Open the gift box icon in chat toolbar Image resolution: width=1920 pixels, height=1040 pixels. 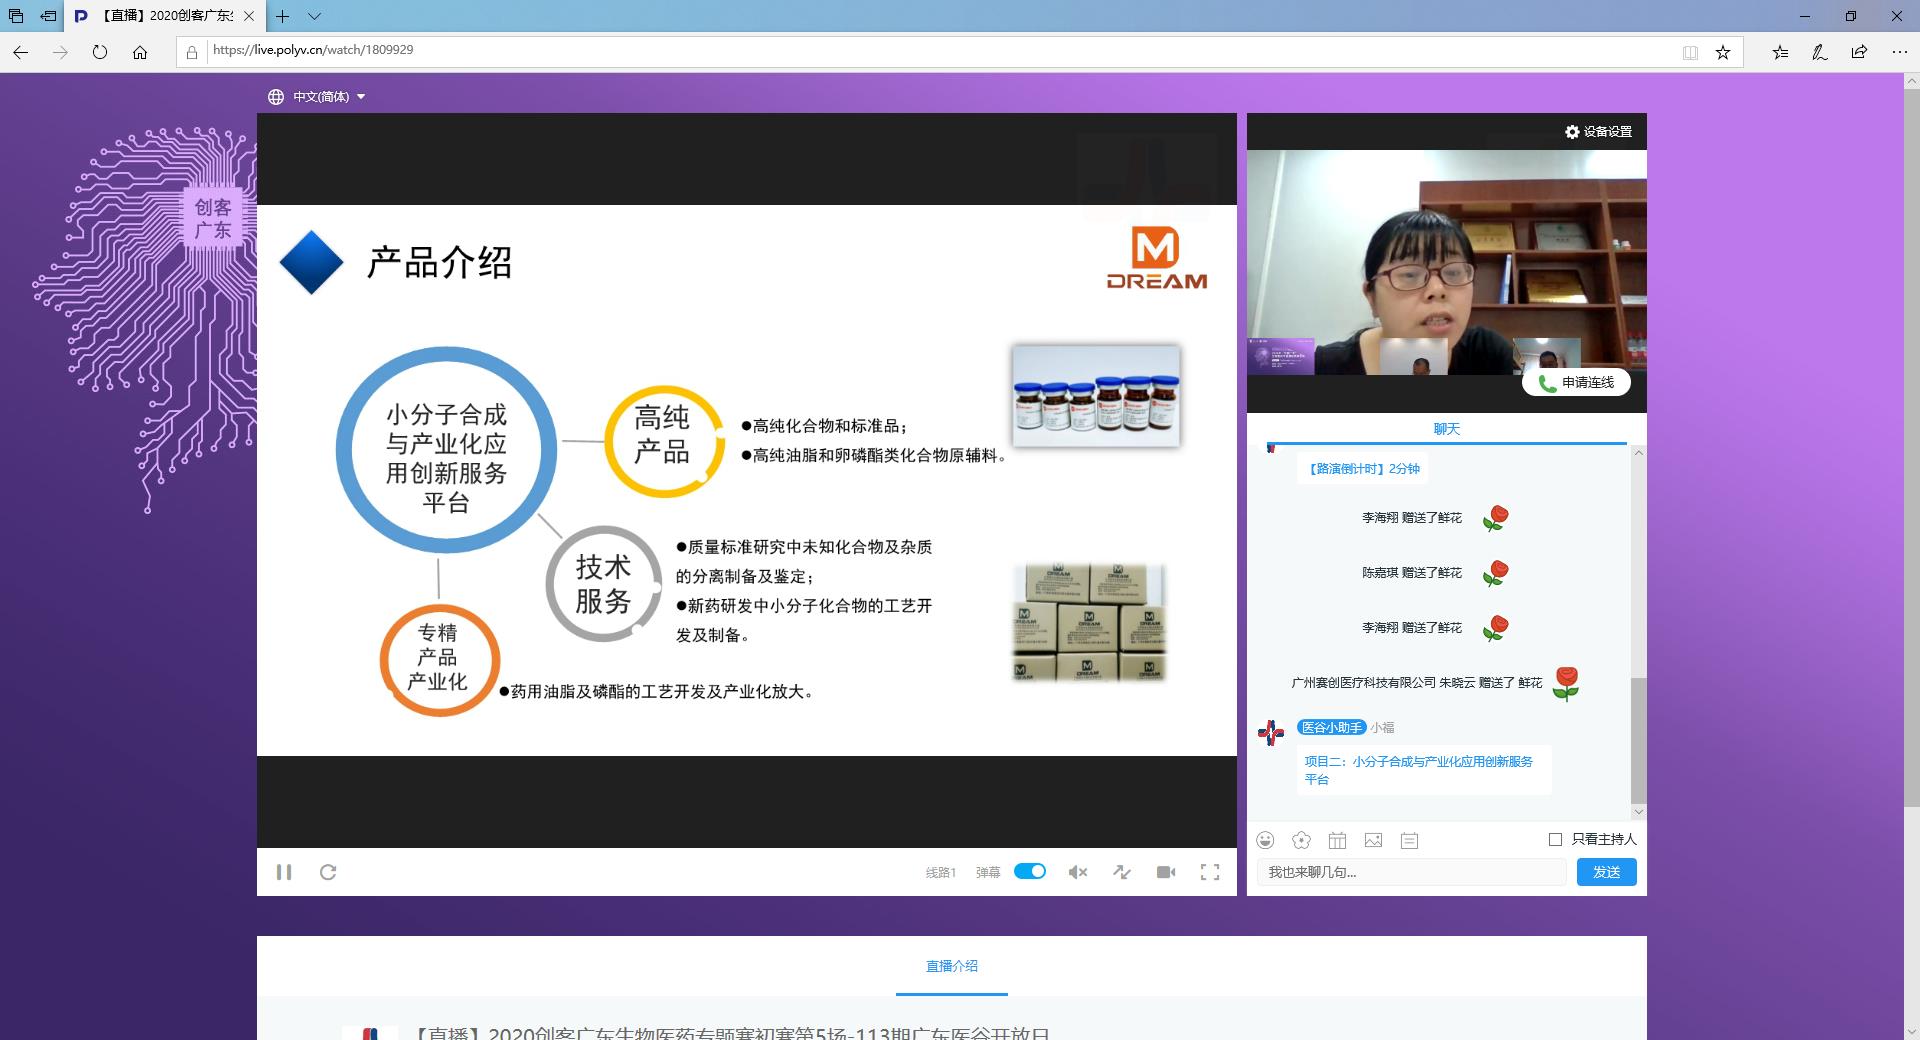pyautogui.click(x=1338, y=841)
